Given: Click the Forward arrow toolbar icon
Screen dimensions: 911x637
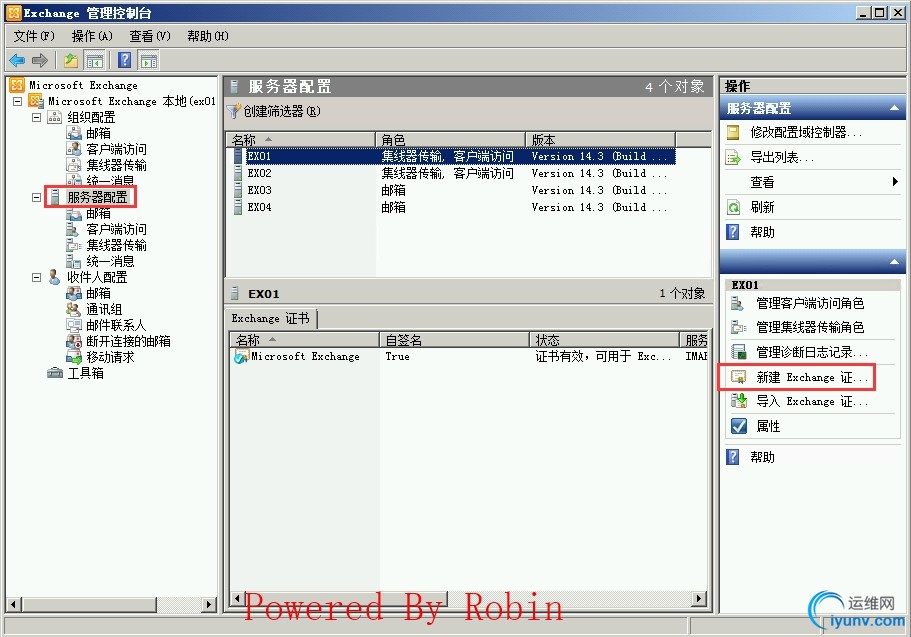Looking at the screenshot, I should [x=40, y=60].
